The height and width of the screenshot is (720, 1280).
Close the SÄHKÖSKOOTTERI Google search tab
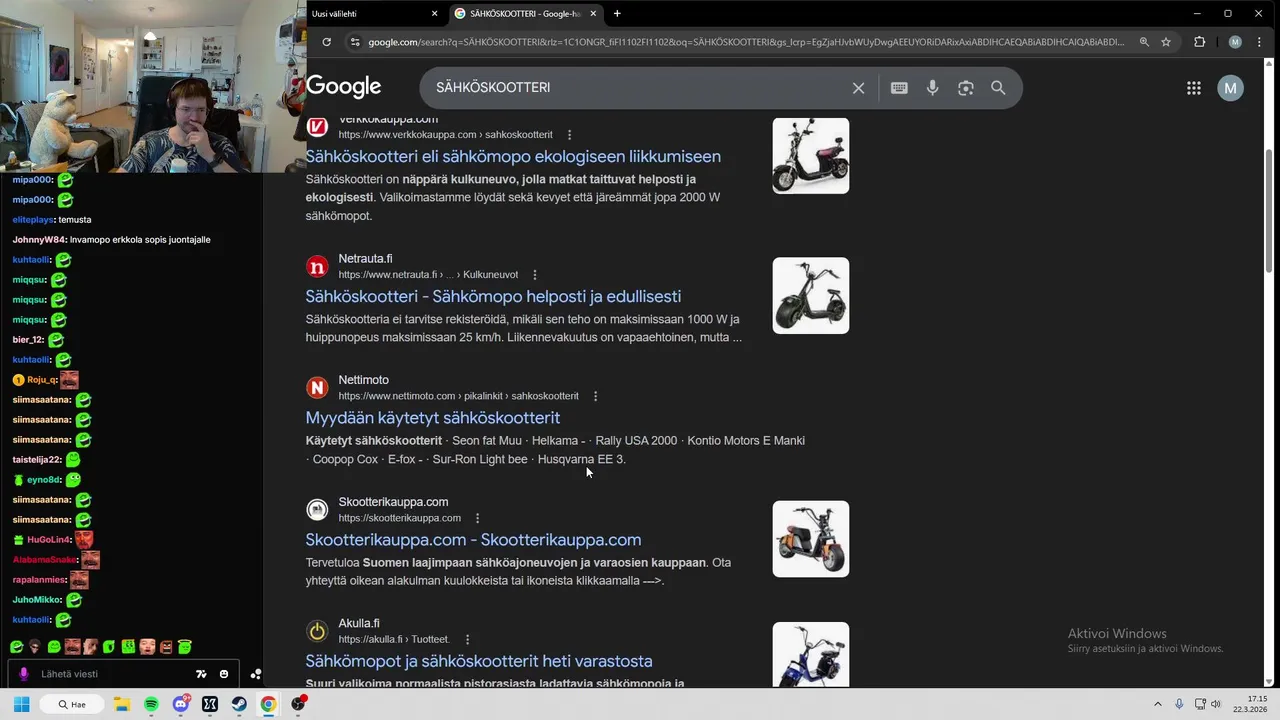pos(594,14)
